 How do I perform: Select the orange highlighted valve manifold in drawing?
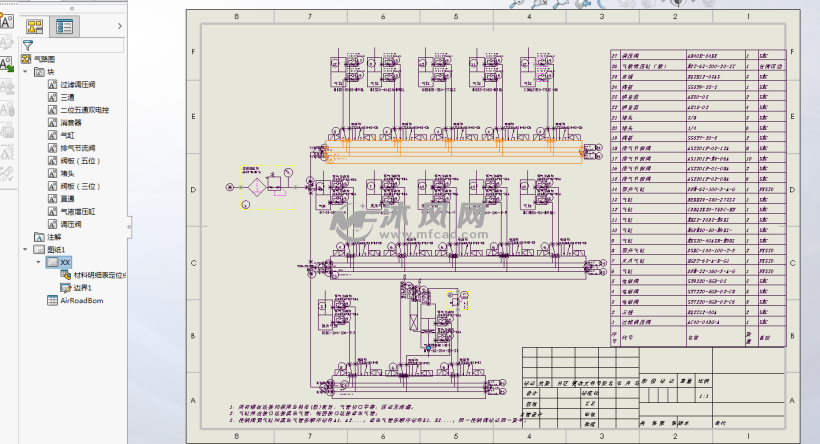[x=453, y=152]
